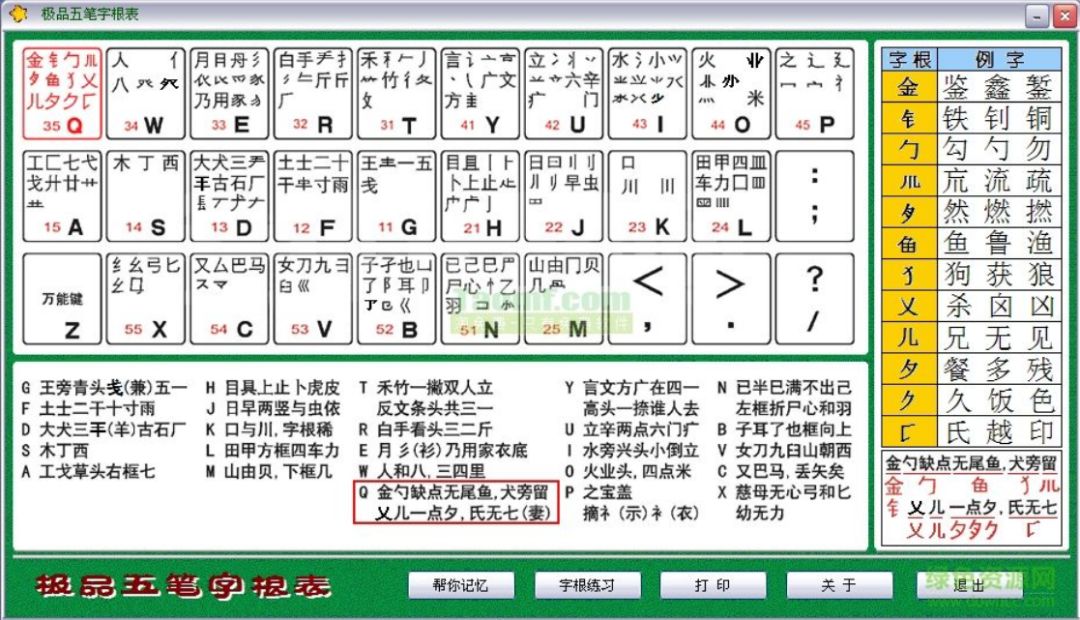The height and width of the screenshot is (620, 1080).
Task: Open the 关于 about dialog
Action: [838, 586]
